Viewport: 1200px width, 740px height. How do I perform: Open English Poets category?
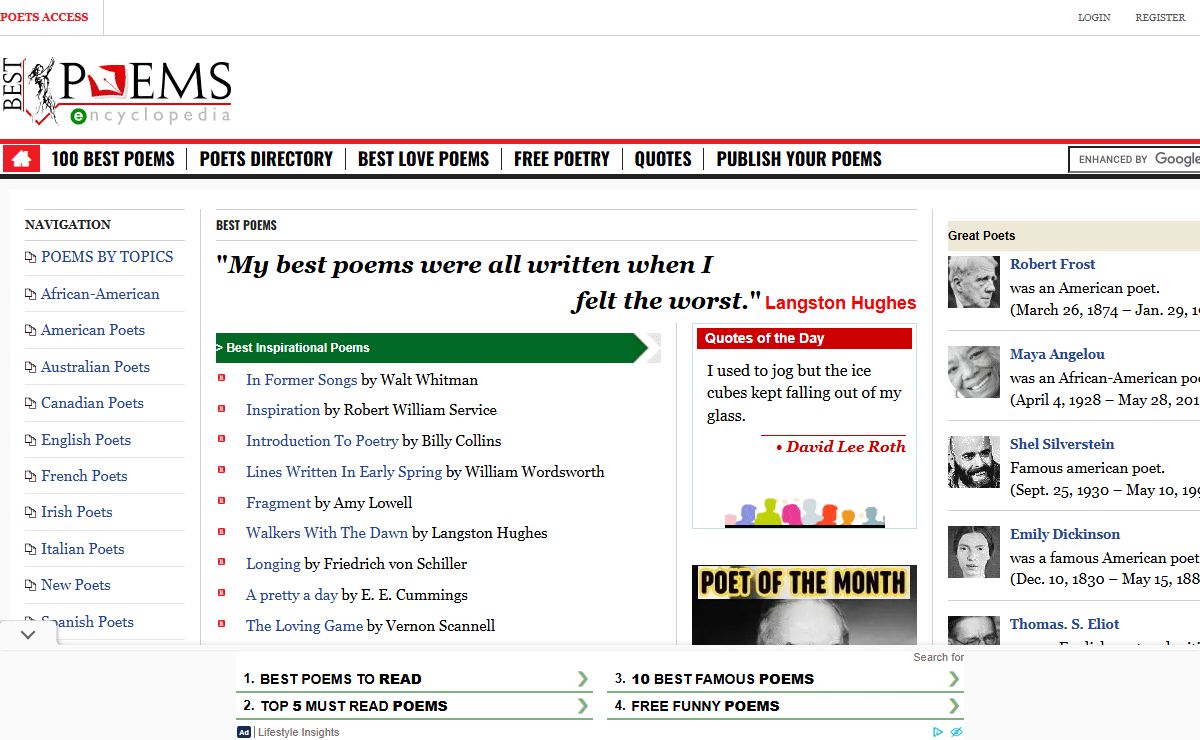pos(86,440)
